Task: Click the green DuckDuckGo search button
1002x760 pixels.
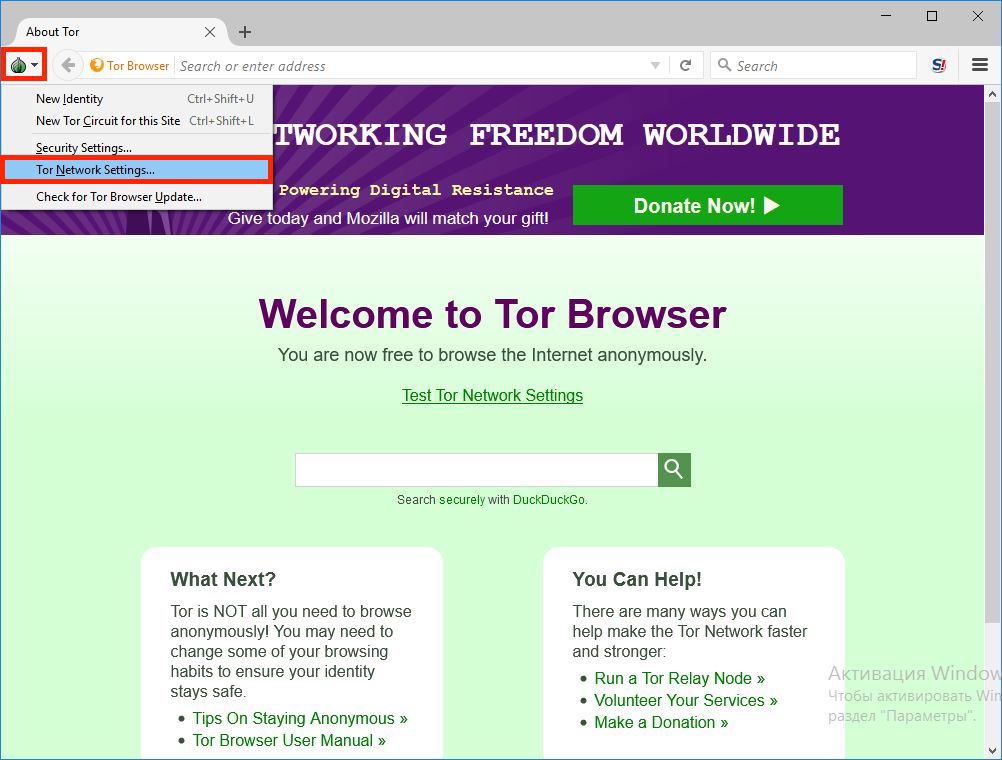Action: [x=674, y=470]
